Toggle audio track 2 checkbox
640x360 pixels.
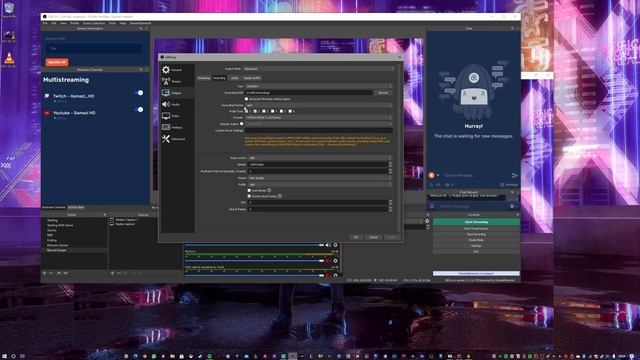pos(255,111)
